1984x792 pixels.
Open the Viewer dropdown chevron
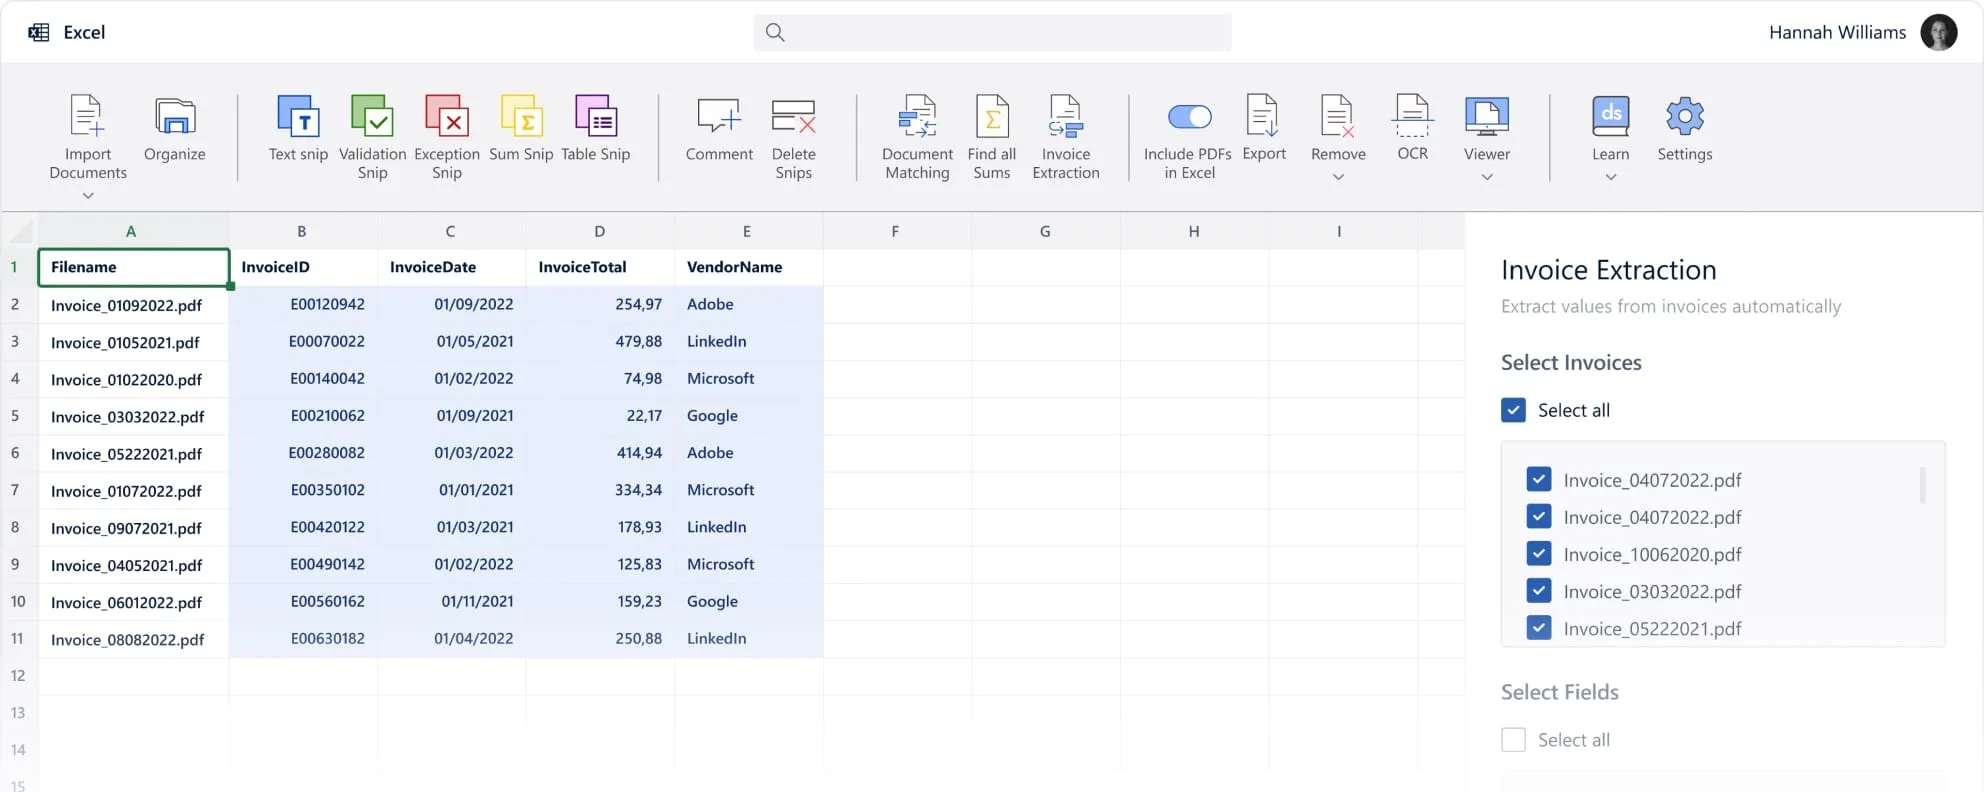1487,178
